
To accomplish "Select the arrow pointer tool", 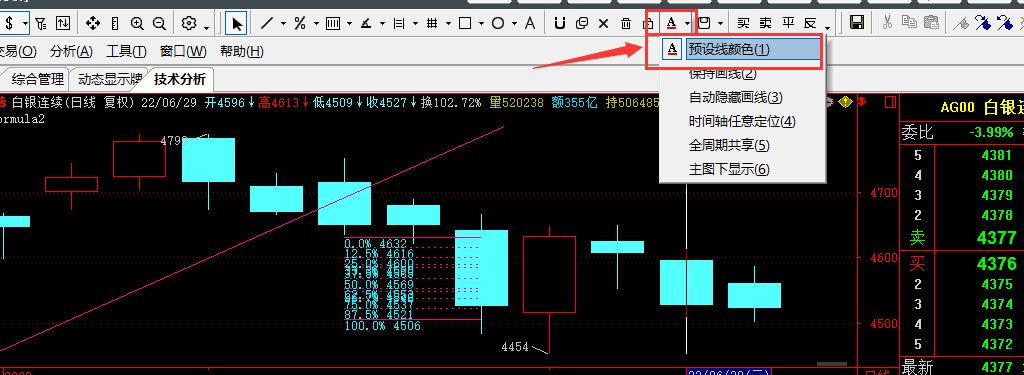I will click(x=236, y=24).
